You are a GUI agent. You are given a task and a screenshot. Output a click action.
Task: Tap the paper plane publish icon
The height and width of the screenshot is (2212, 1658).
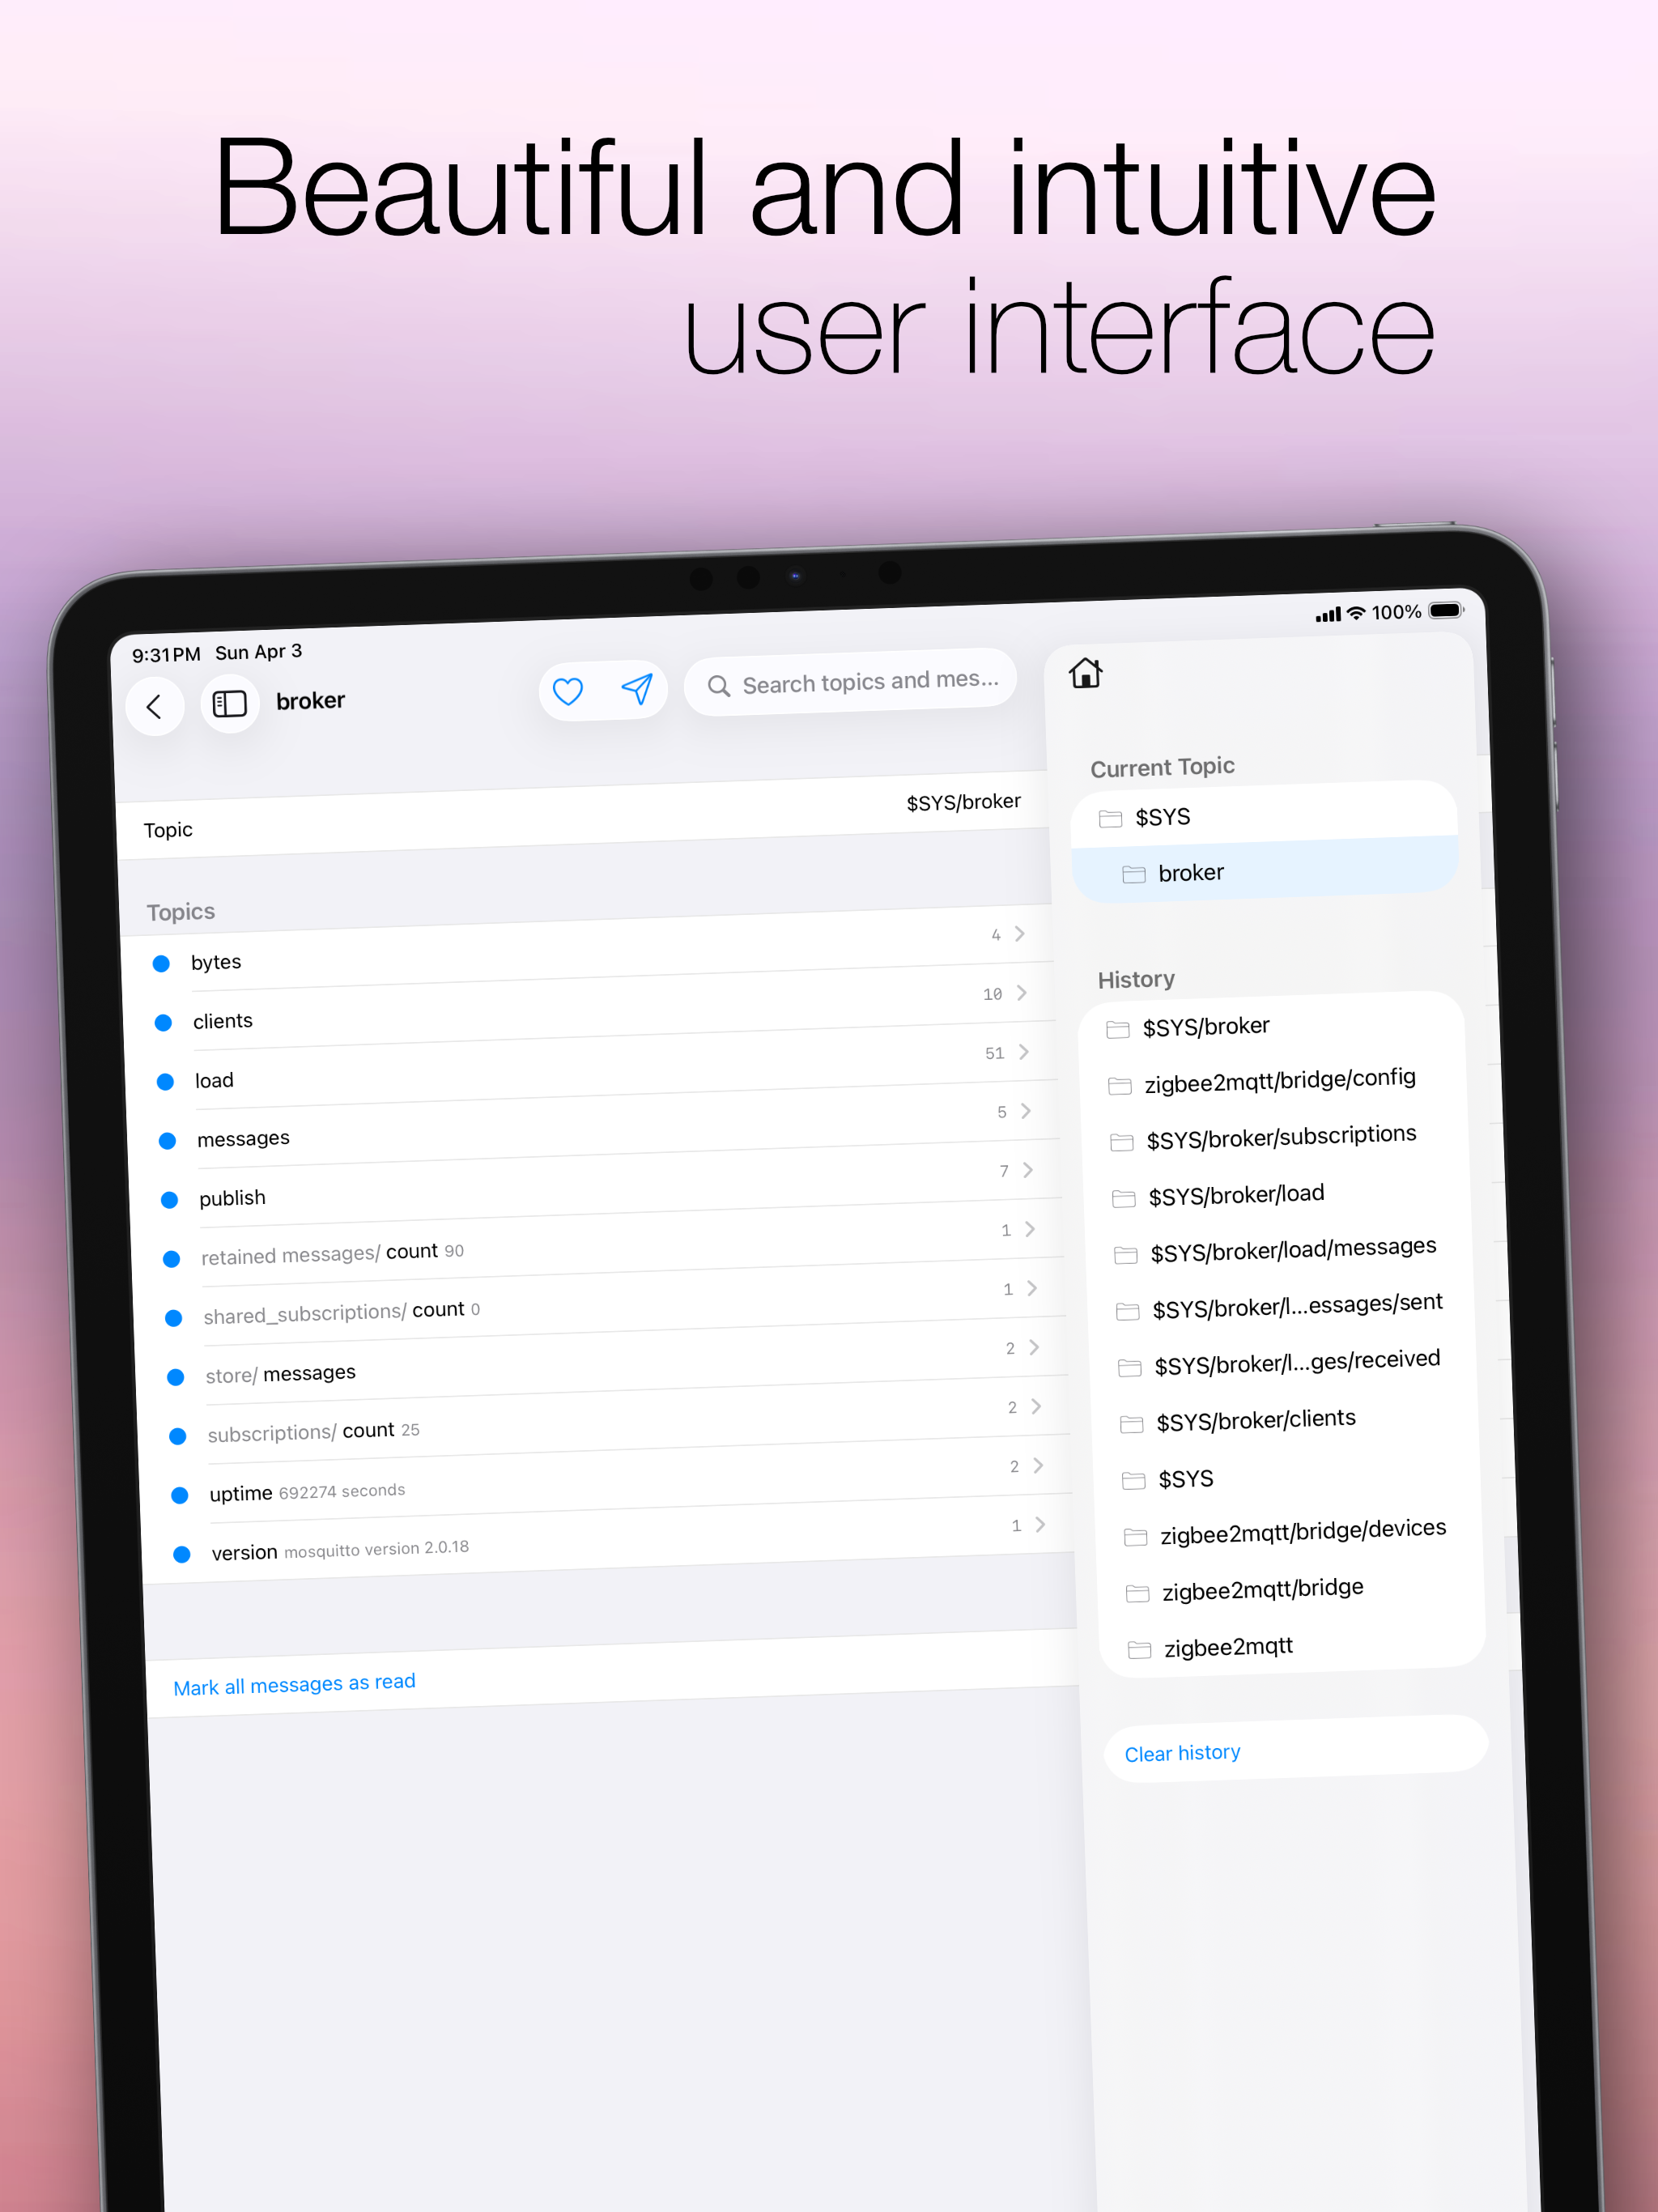[x=637, y=688]
